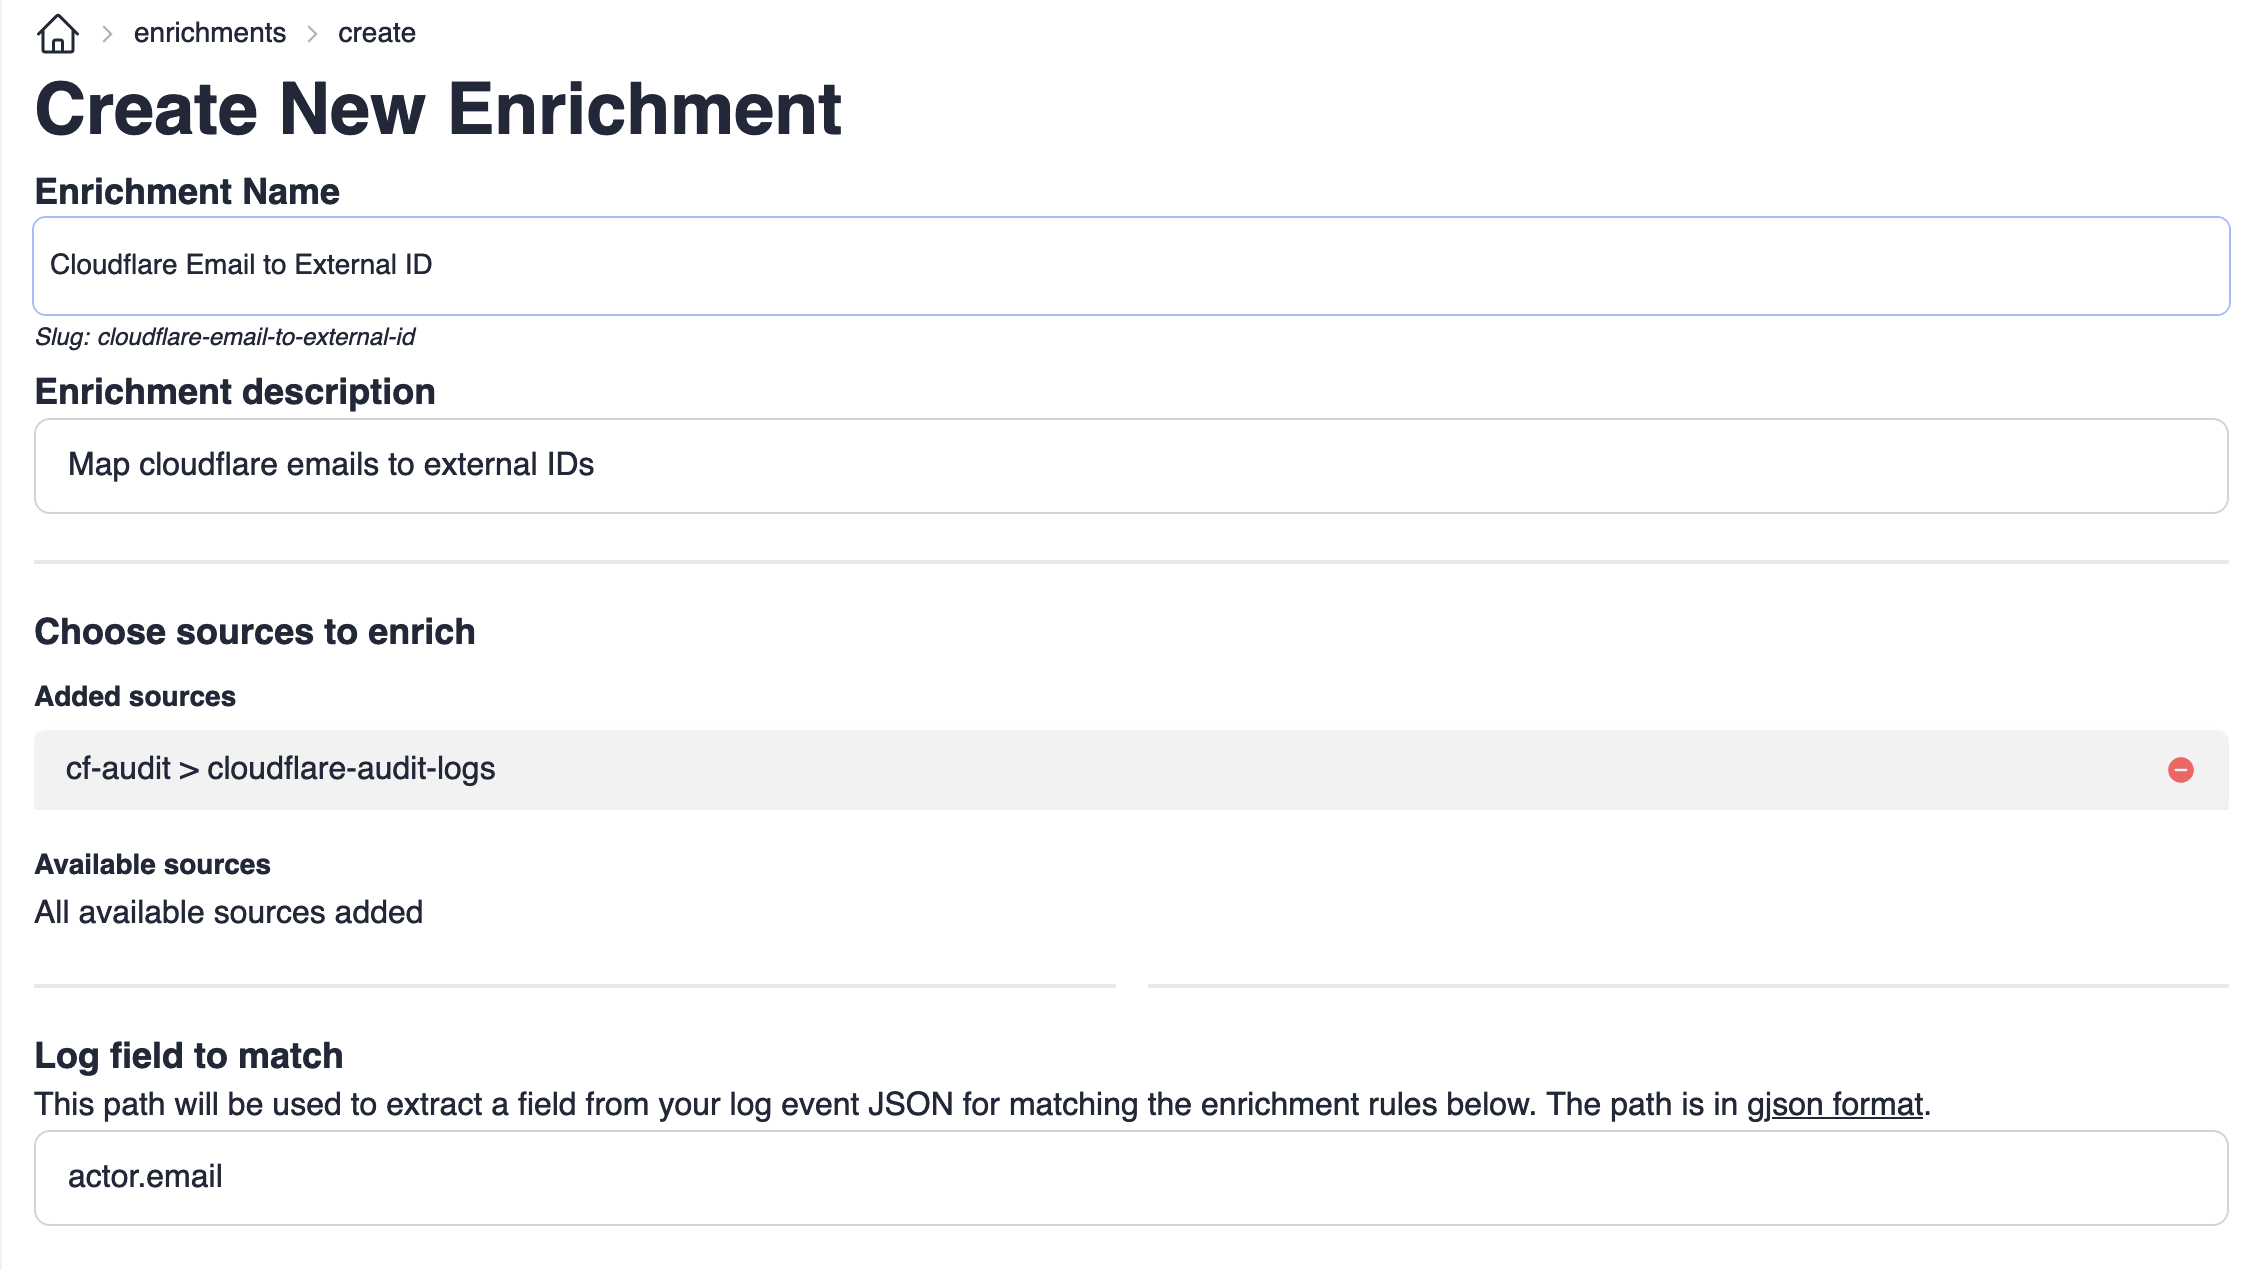Viewport: 2250px width, 1270px height.
Task: Click the Added sources label
Action: 135,696
